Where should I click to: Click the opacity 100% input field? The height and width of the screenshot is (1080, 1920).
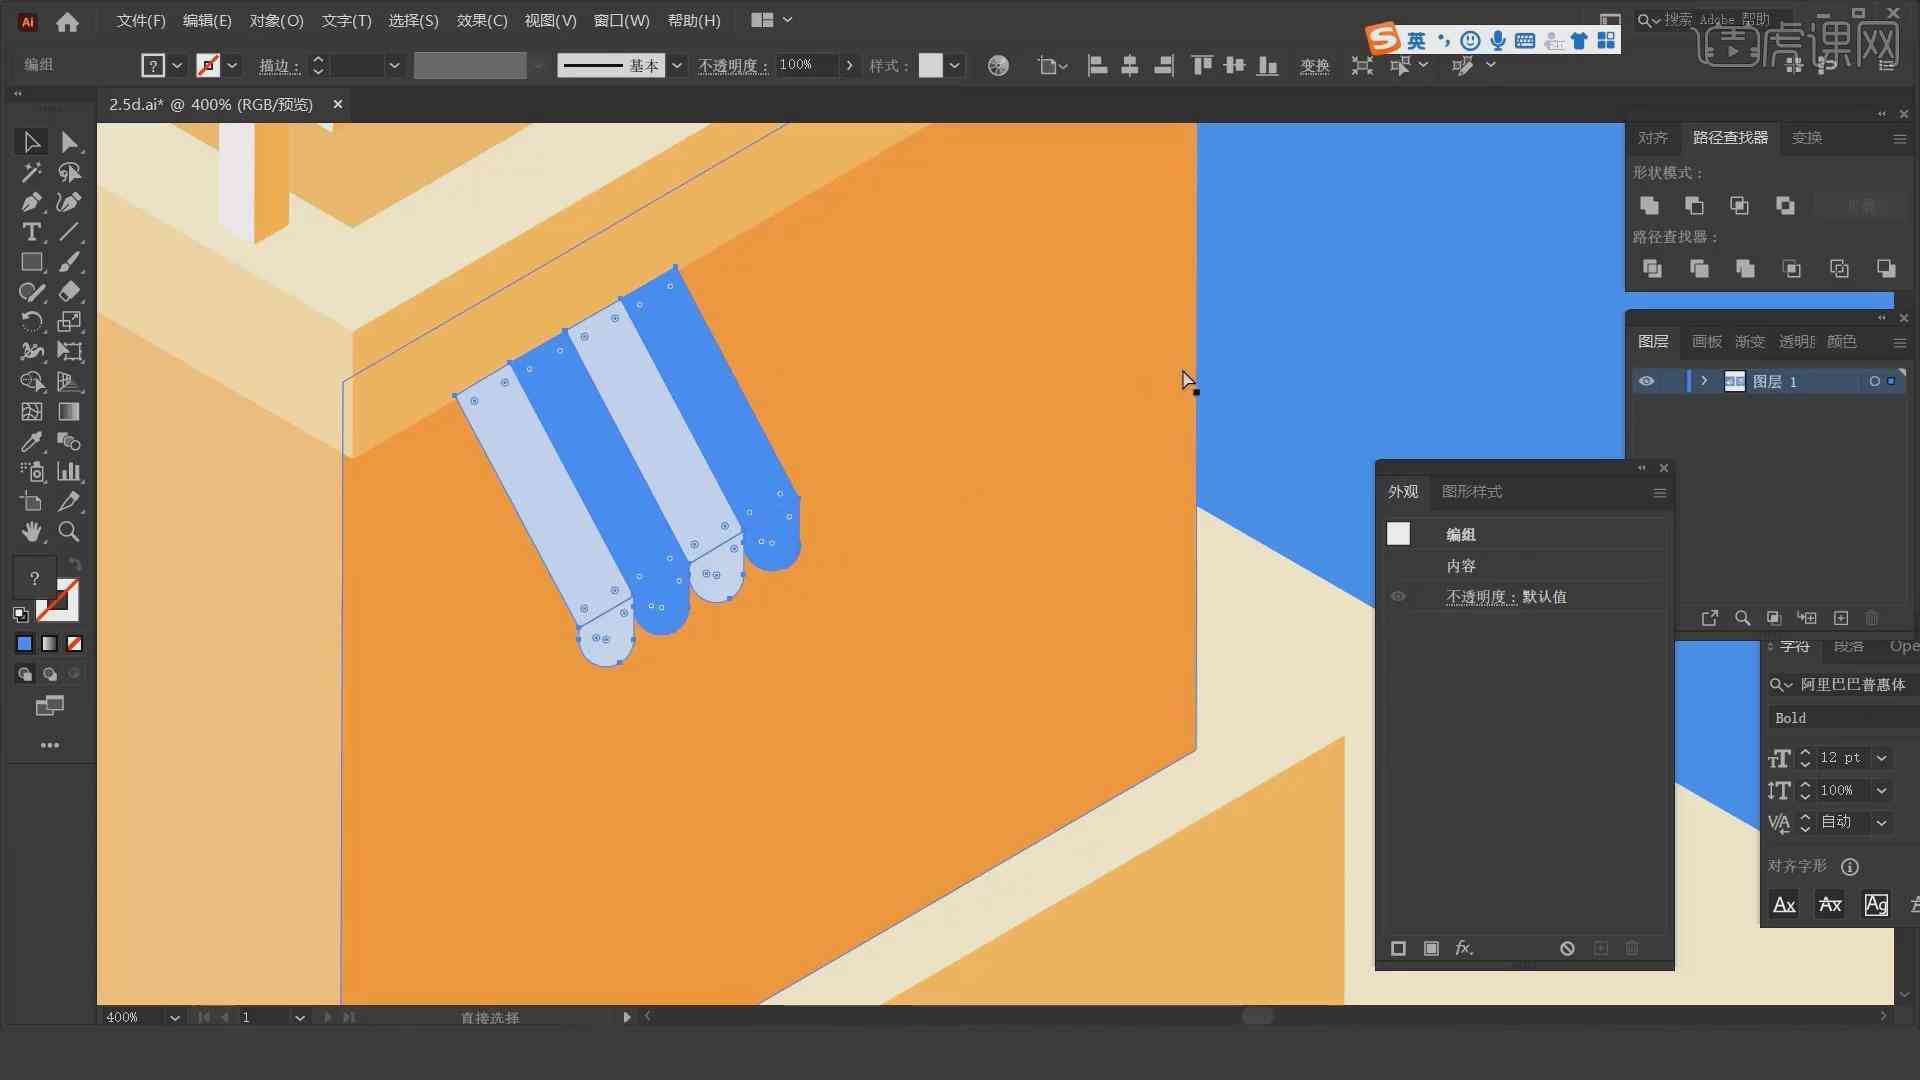807,65
